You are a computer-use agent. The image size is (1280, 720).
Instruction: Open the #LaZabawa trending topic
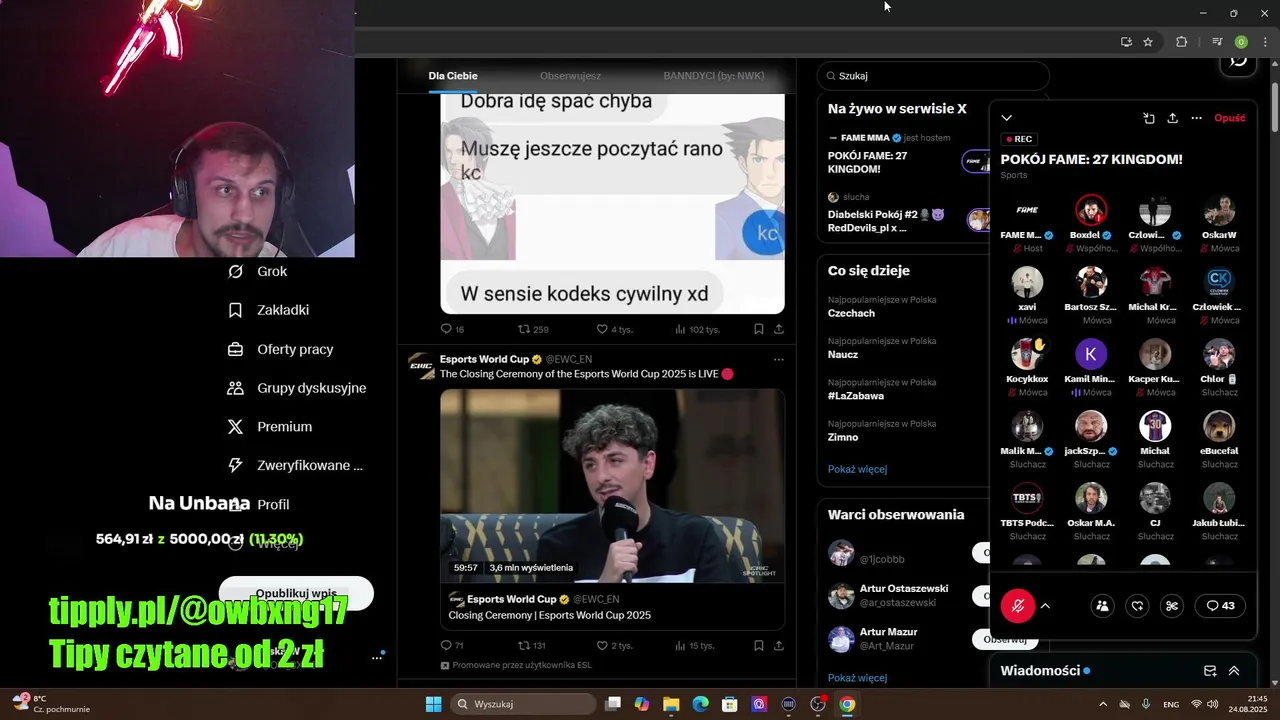click(x=856, y=396)
